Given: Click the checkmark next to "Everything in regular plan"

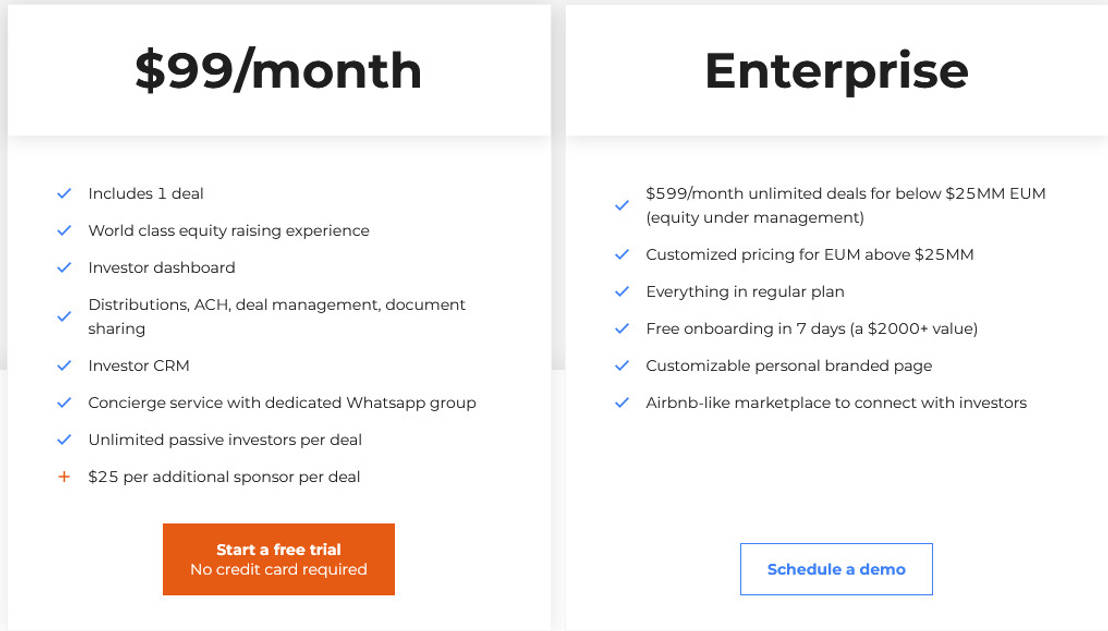Looking at the screenshot, I should tap(622, 291).
